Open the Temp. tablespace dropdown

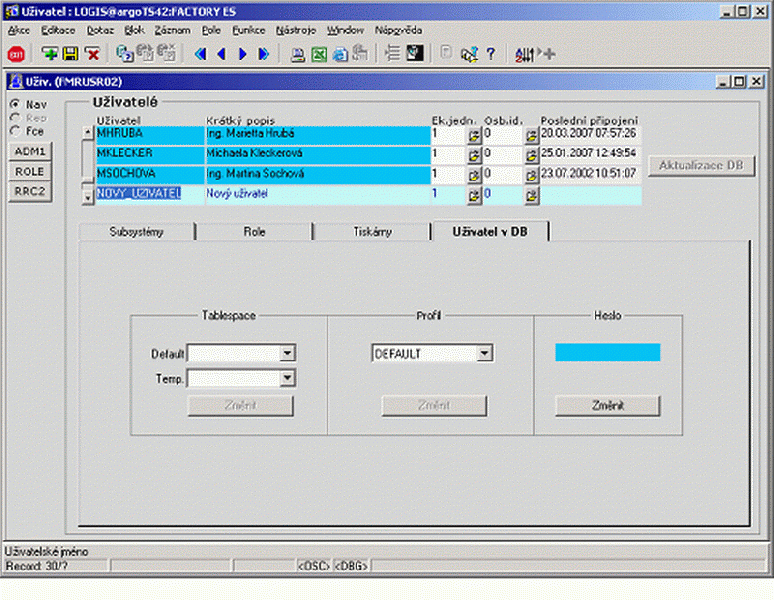[x=287, y=378]
